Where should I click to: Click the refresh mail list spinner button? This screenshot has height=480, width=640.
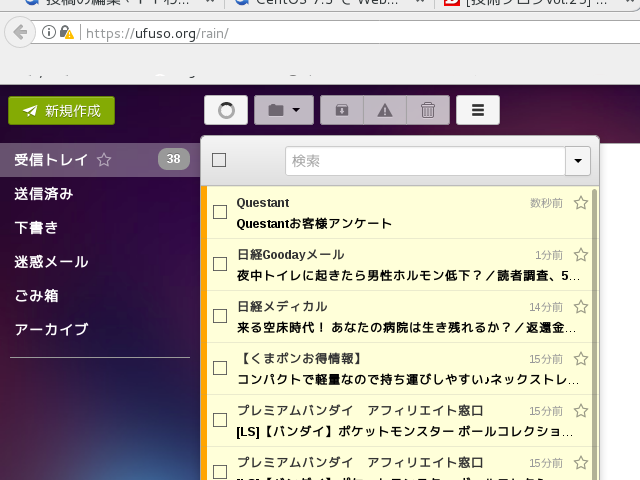226,110
